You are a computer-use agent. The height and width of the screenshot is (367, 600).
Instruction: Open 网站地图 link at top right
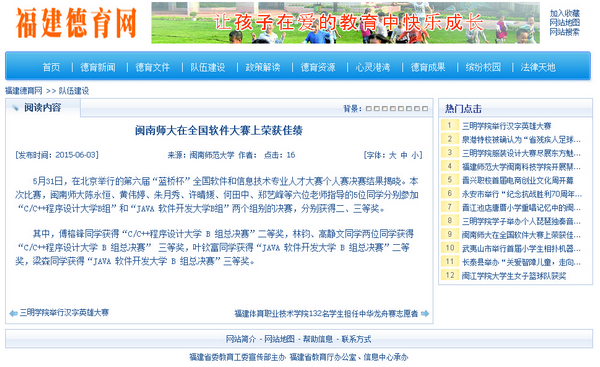click(x=565, y=23)
